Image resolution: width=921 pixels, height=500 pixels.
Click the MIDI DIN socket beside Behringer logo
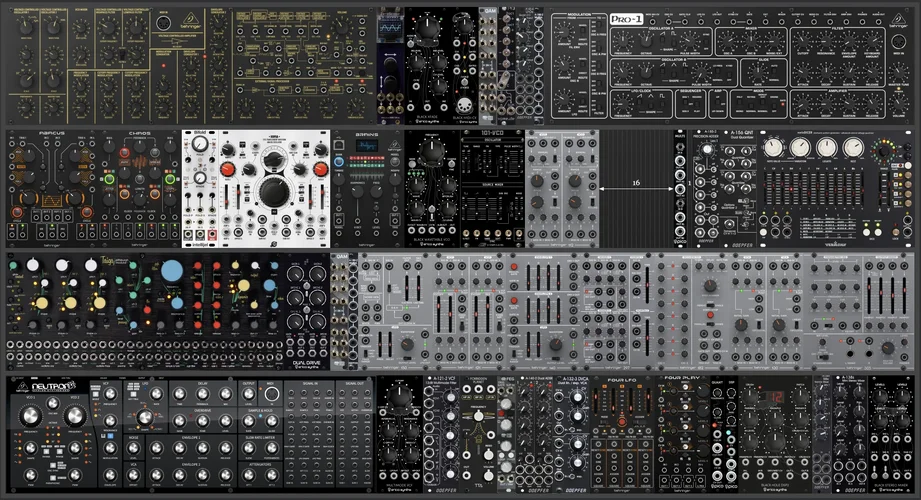[163, 24]
